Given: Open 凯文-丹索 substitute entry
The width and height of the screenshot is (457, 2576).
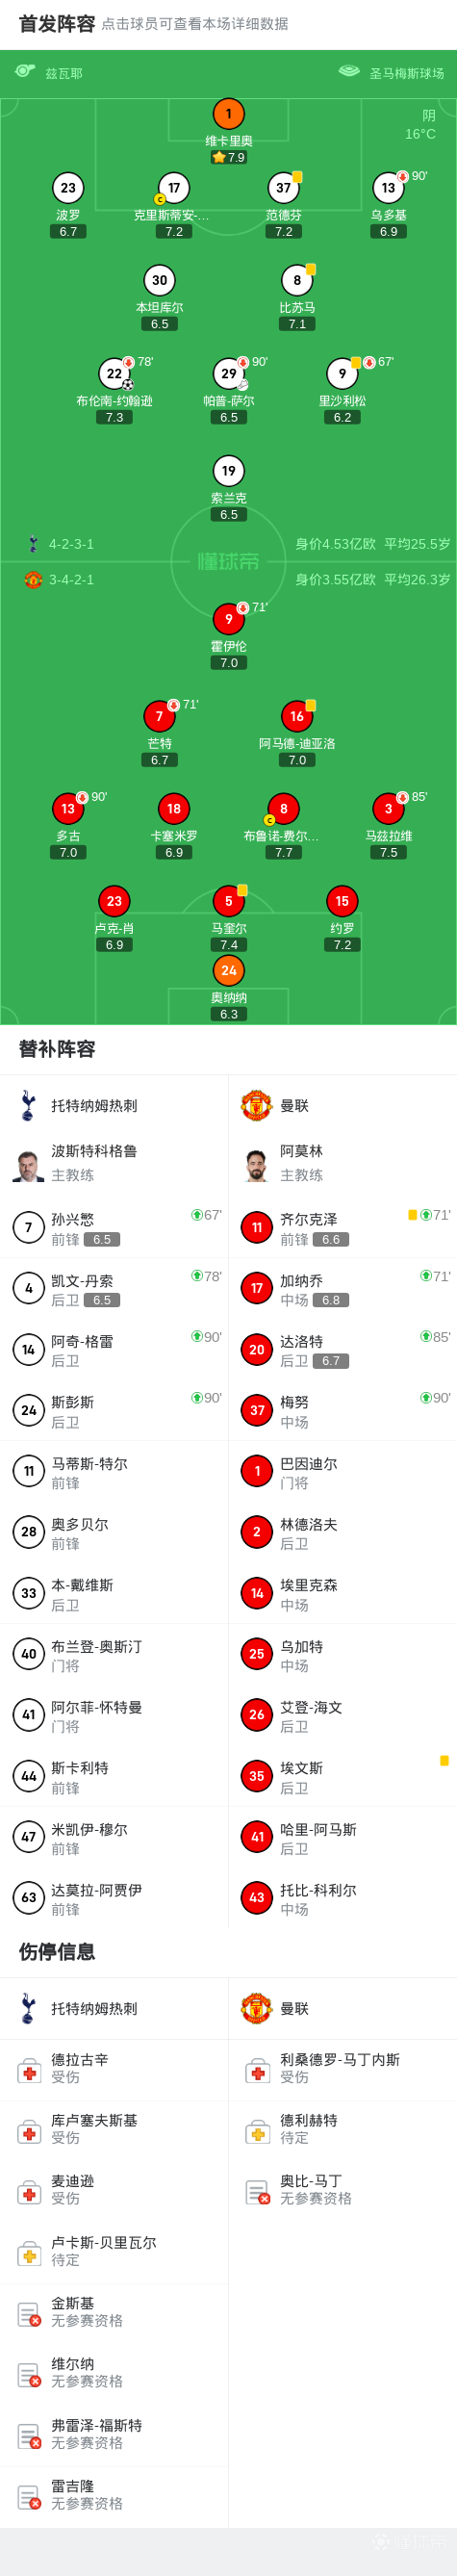Looking at the screenshot, I should point(114,1289).
